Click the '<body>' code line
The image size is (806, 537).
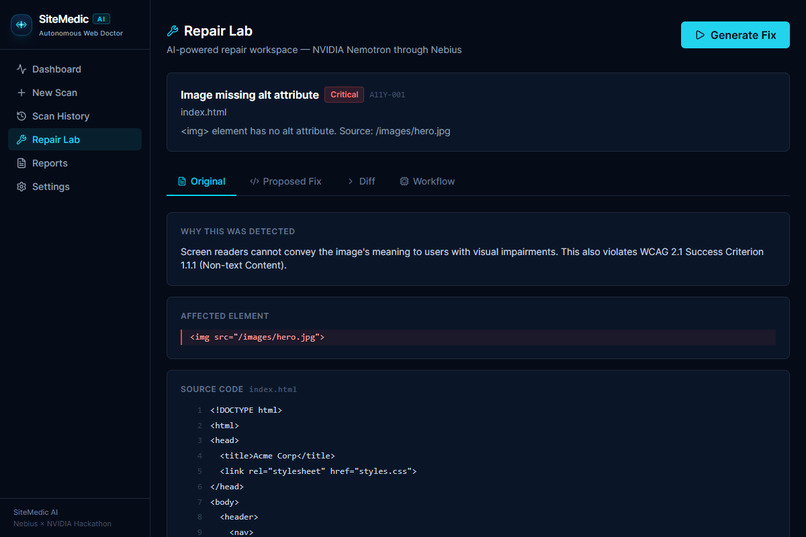point(224,502)
